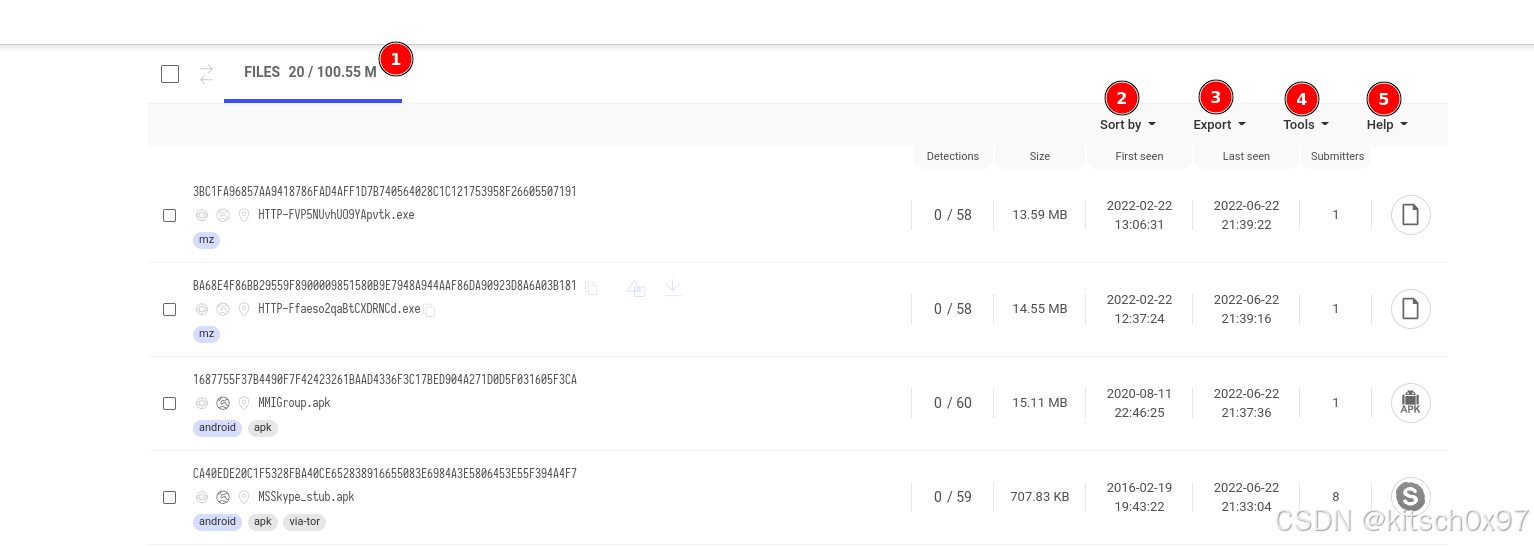Click network graph icon in MSSkype_stub.apk row
This screenshot has height=547, width=1534.
coord(223,497)
